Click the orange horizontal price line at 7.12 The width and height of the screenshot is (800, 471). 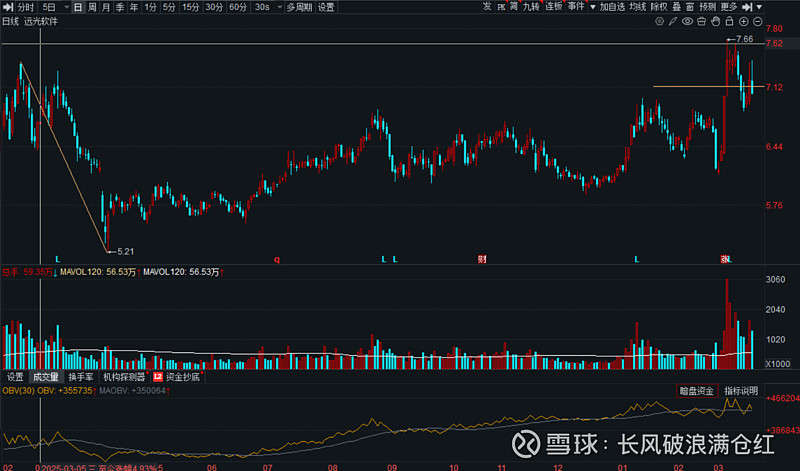click(x=690, y=87)
